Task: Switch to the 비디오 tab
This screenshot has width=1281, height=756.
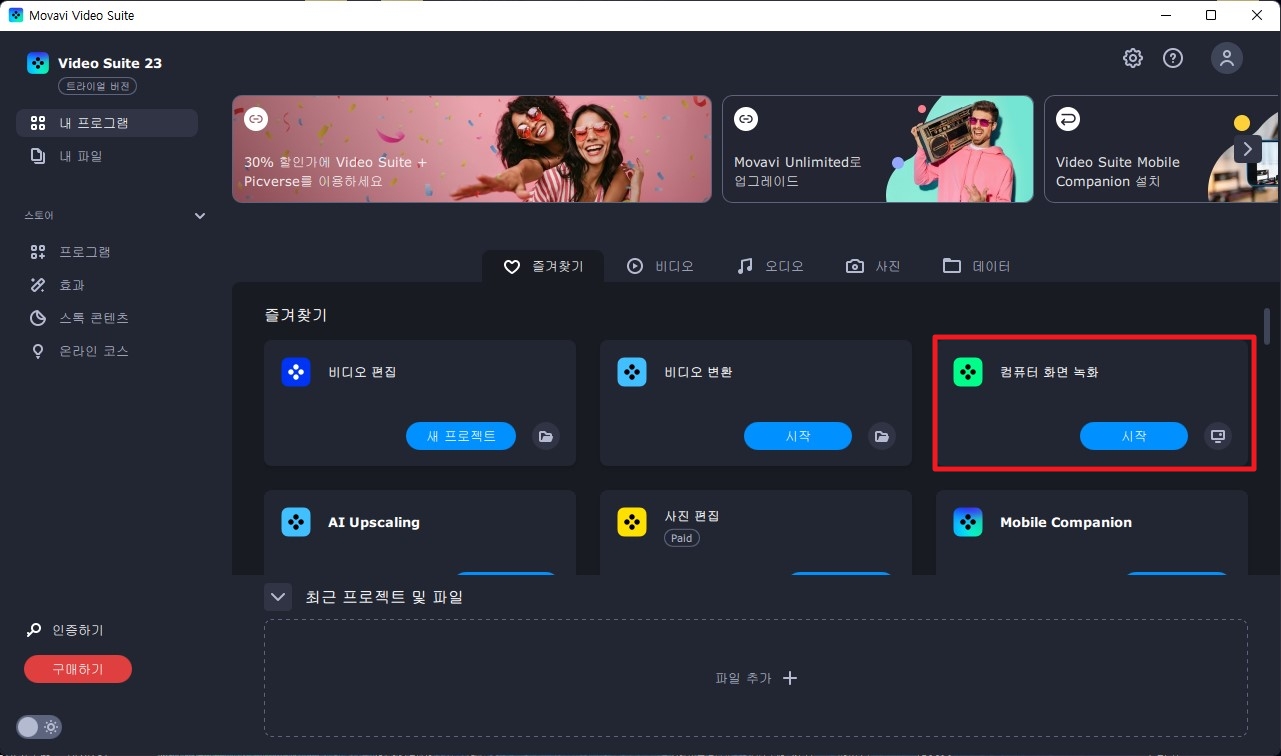Action: point(660,266)
